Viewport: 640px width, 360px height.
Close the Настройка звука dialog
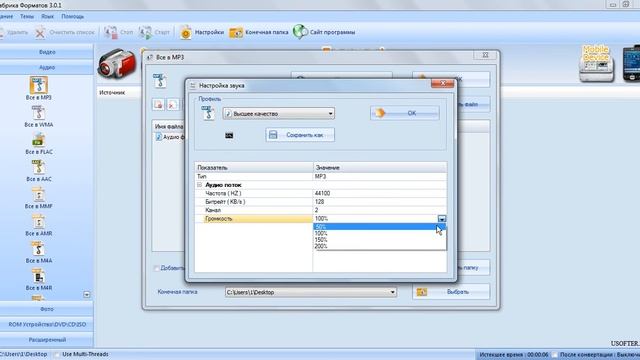442,84
